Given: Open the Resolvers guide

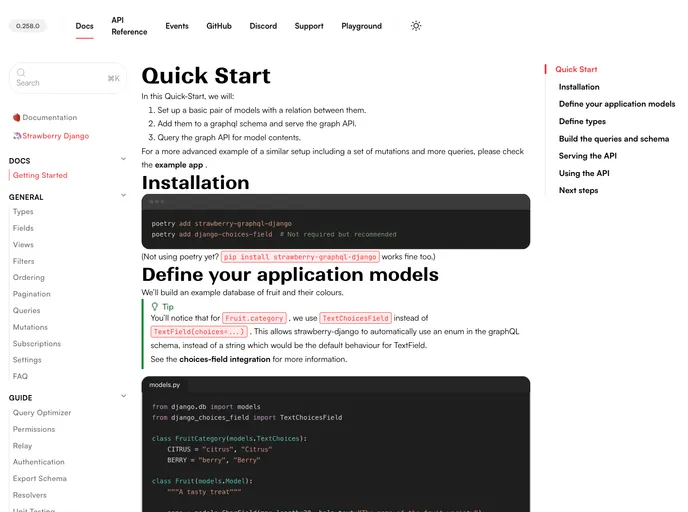Looking at the screenshot, I should coord(29,495).
